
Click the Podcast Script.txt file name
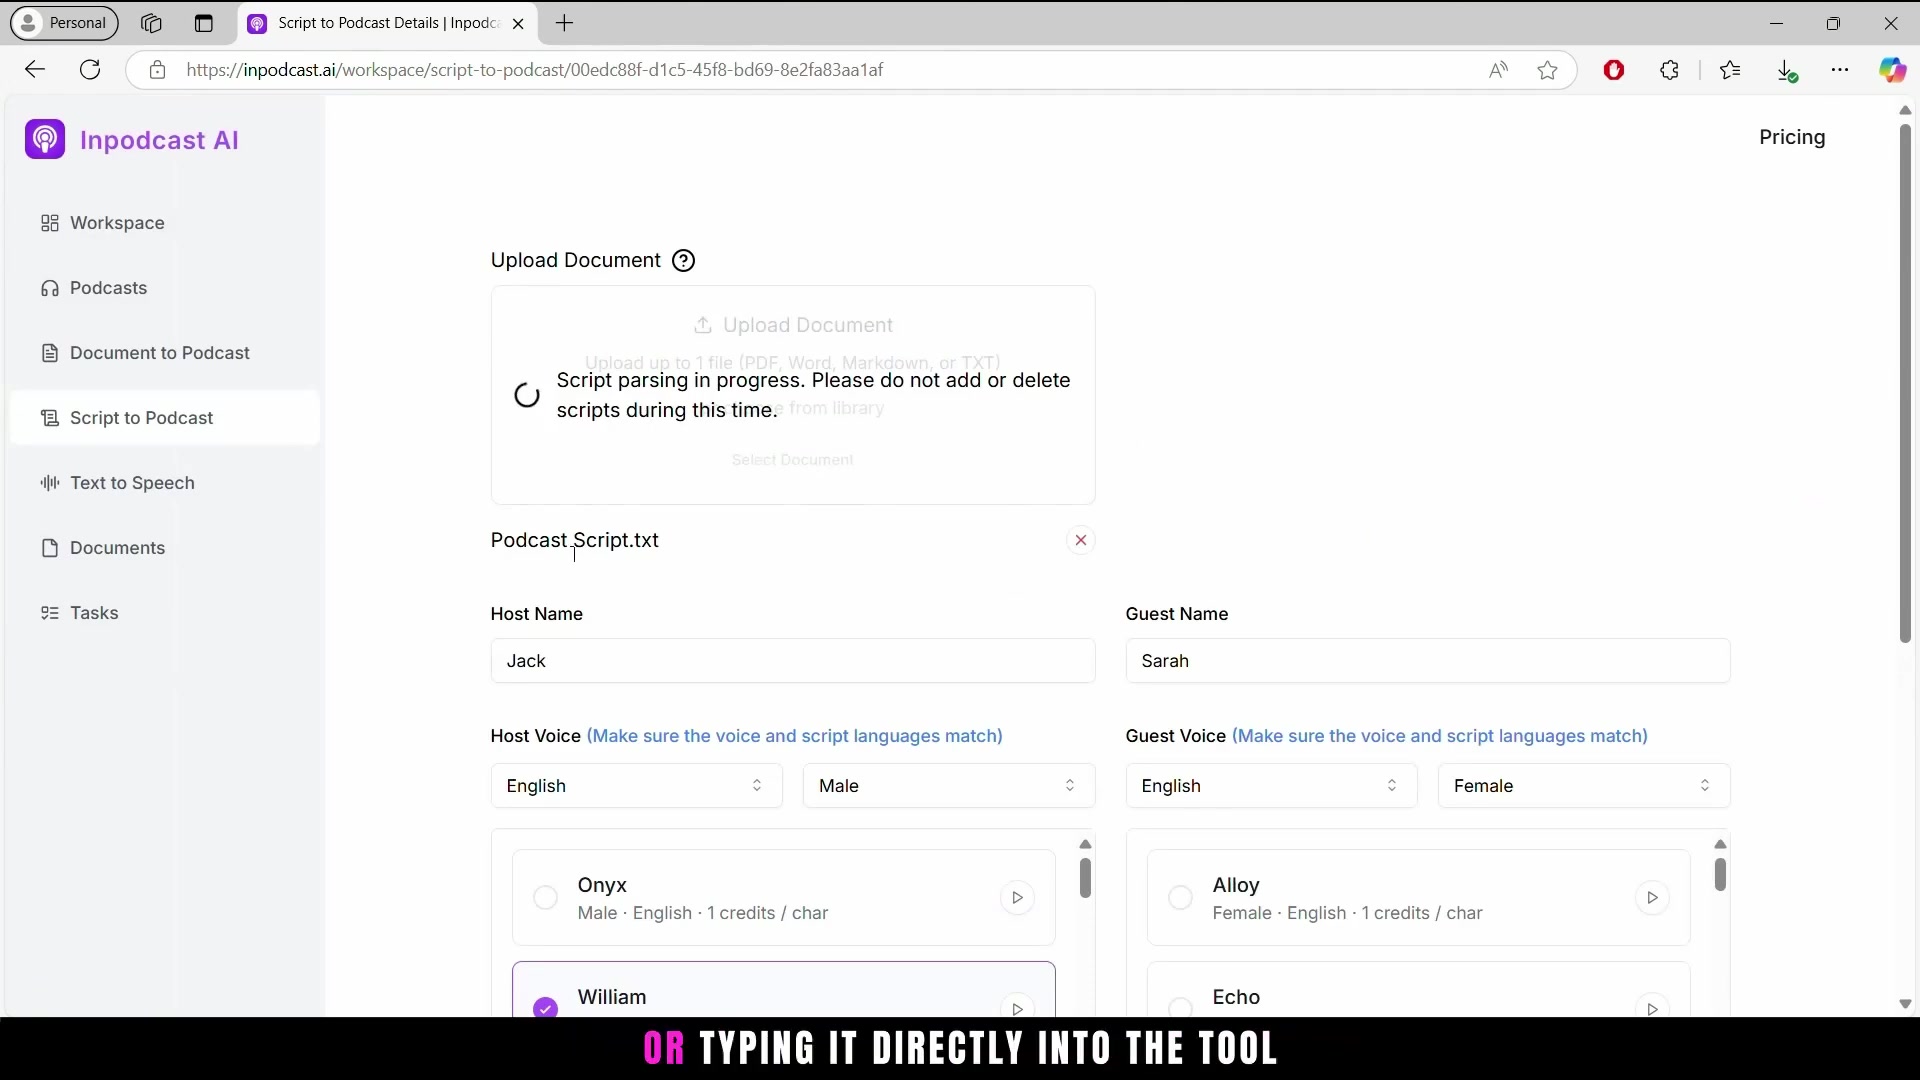575,540
